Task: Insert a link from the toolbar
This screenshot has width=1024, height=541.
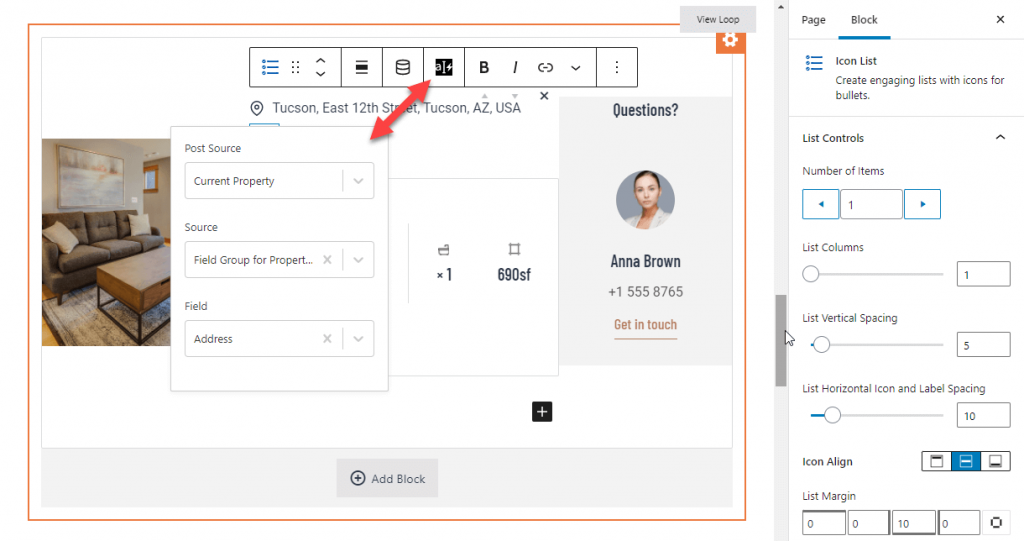Action: pyautogui.click(x=545, y=67)
